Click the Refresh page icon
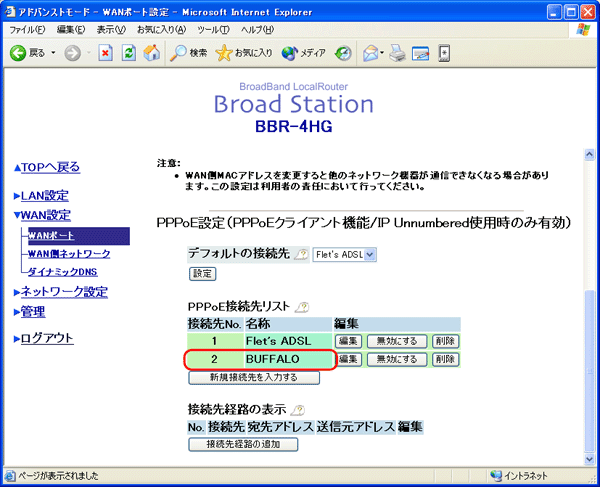This screenshot has width=600, height=487. click(x=129, y=53)
